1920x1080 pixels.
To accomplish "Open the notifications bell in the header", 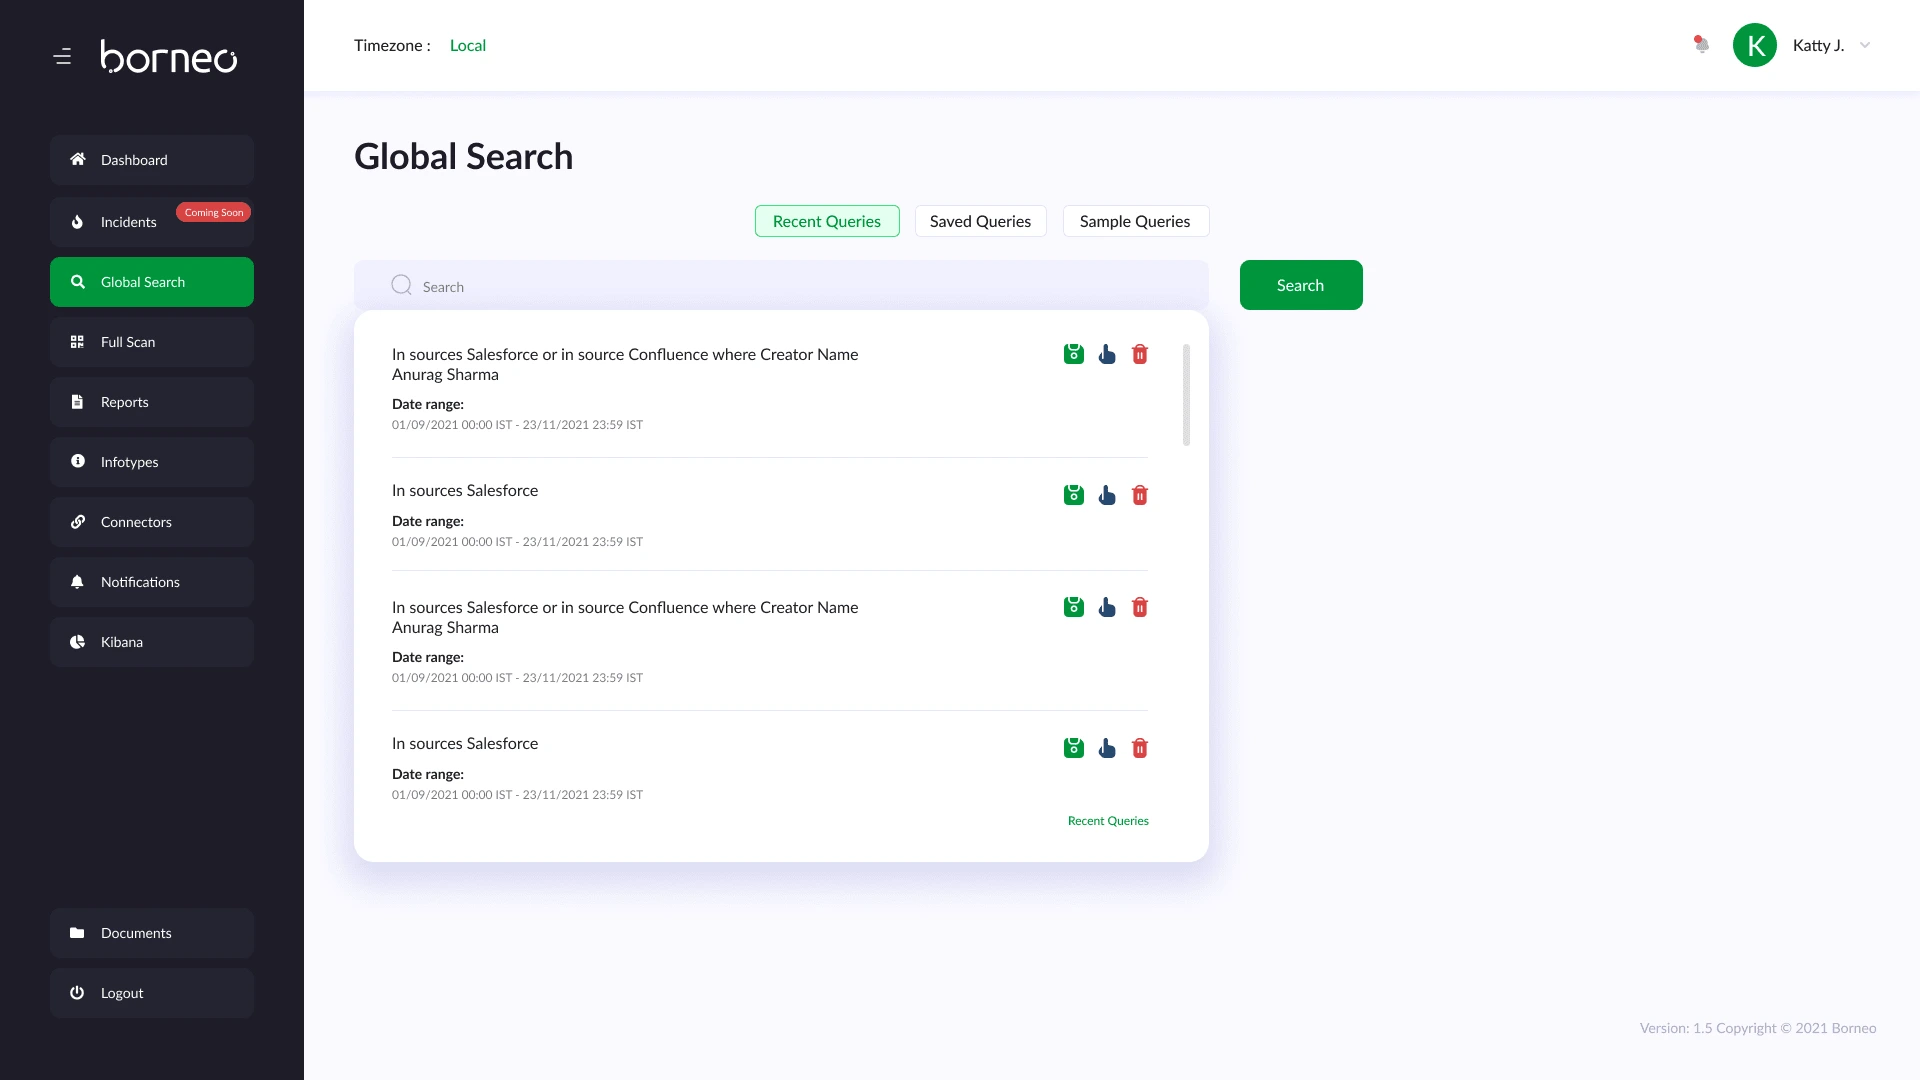I will pos(1701,45).
